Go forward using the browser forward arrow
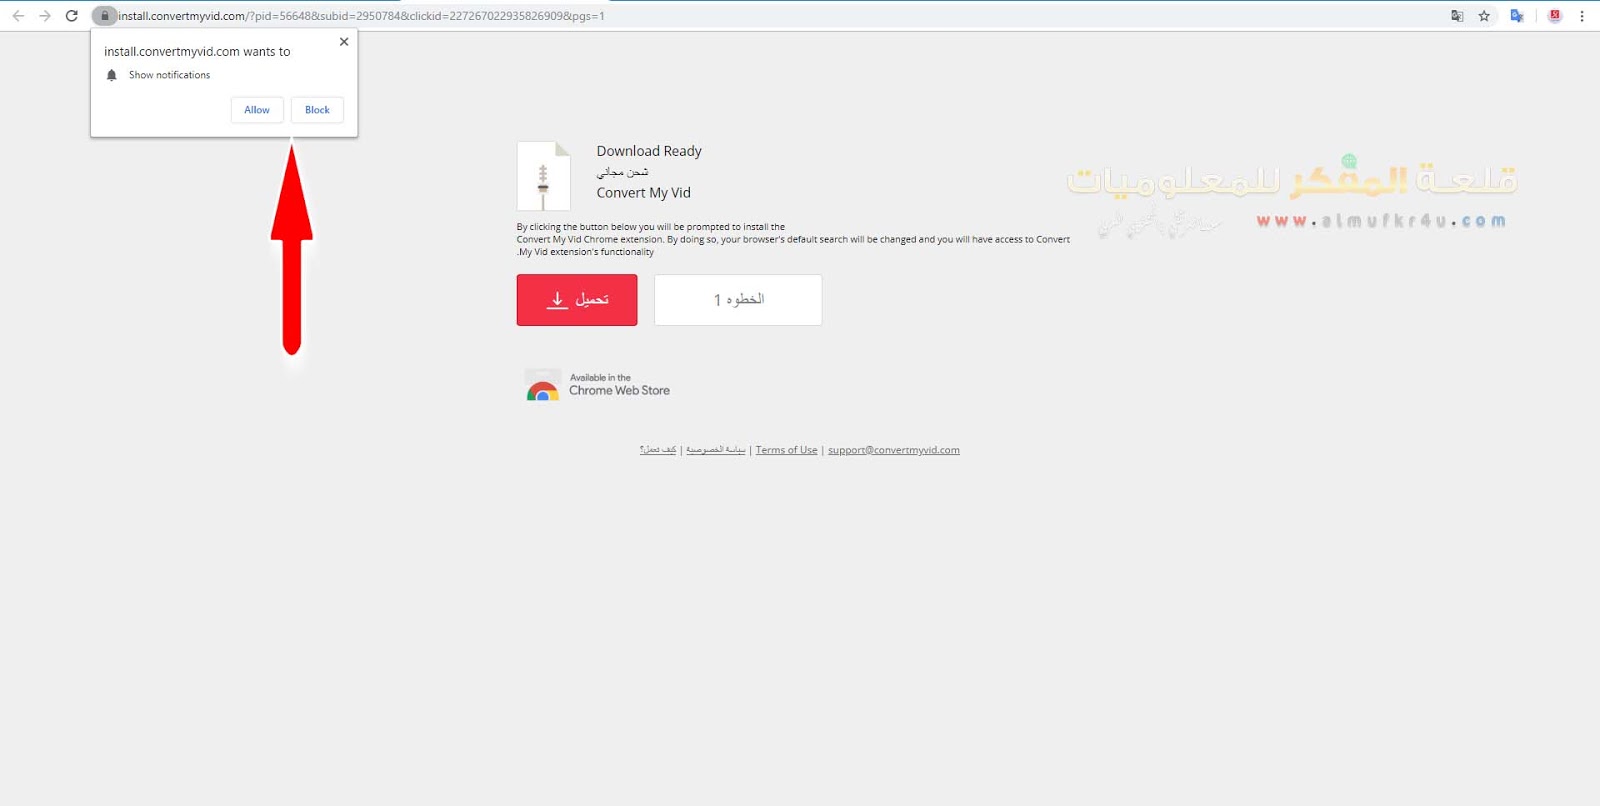1600x806 pixels. coord(45,16)
